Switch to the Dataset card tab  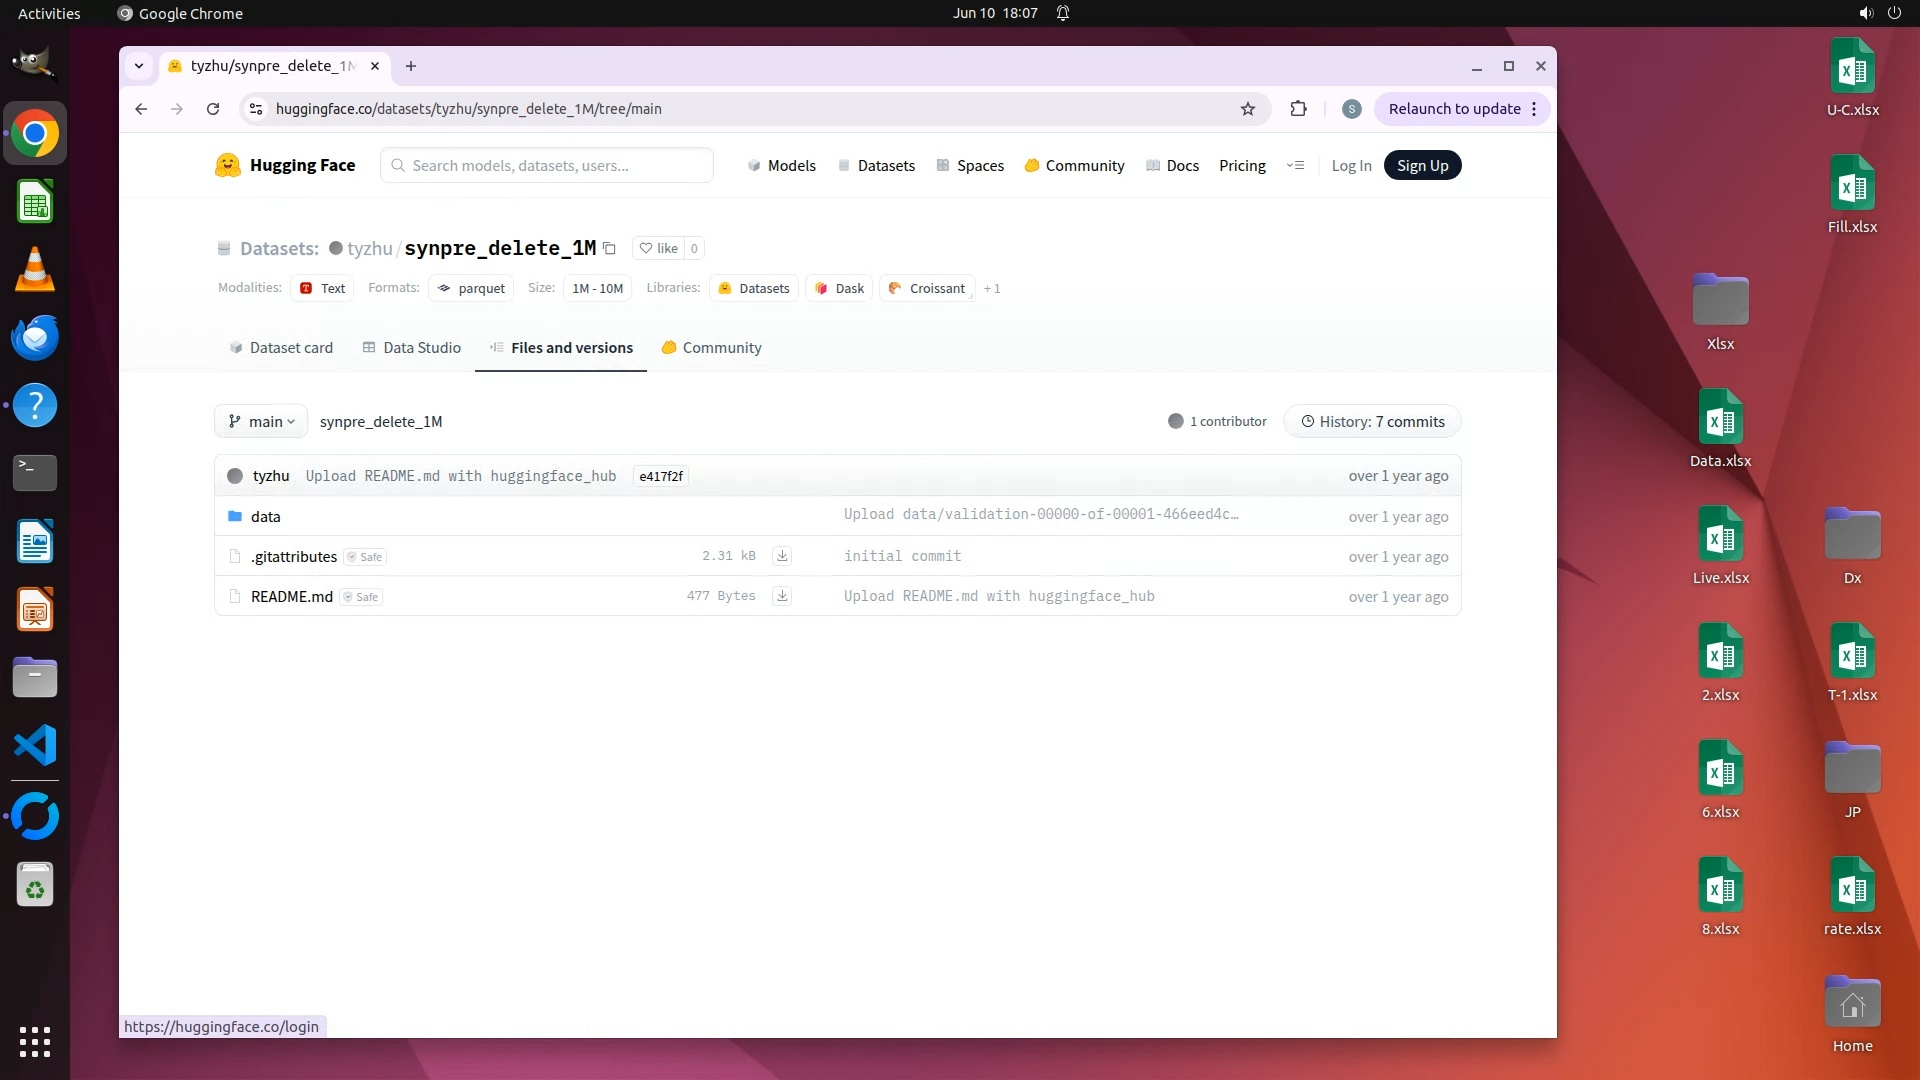pos(281,348)
